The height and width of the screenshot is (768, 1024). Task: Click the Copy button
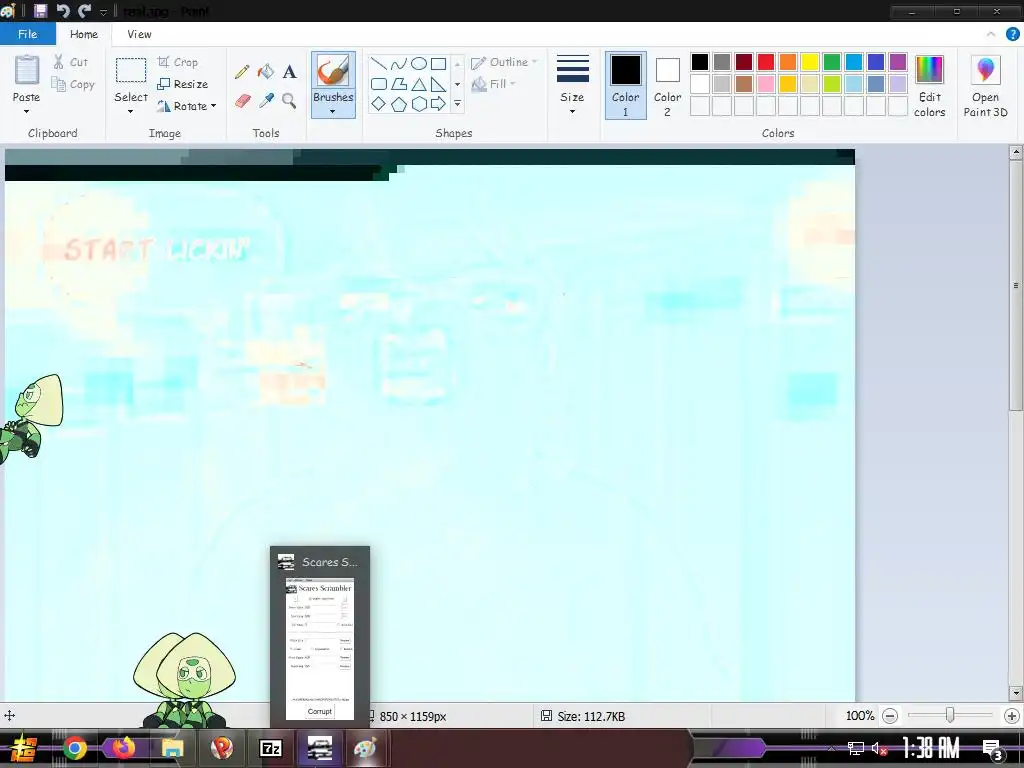[73, 84]
